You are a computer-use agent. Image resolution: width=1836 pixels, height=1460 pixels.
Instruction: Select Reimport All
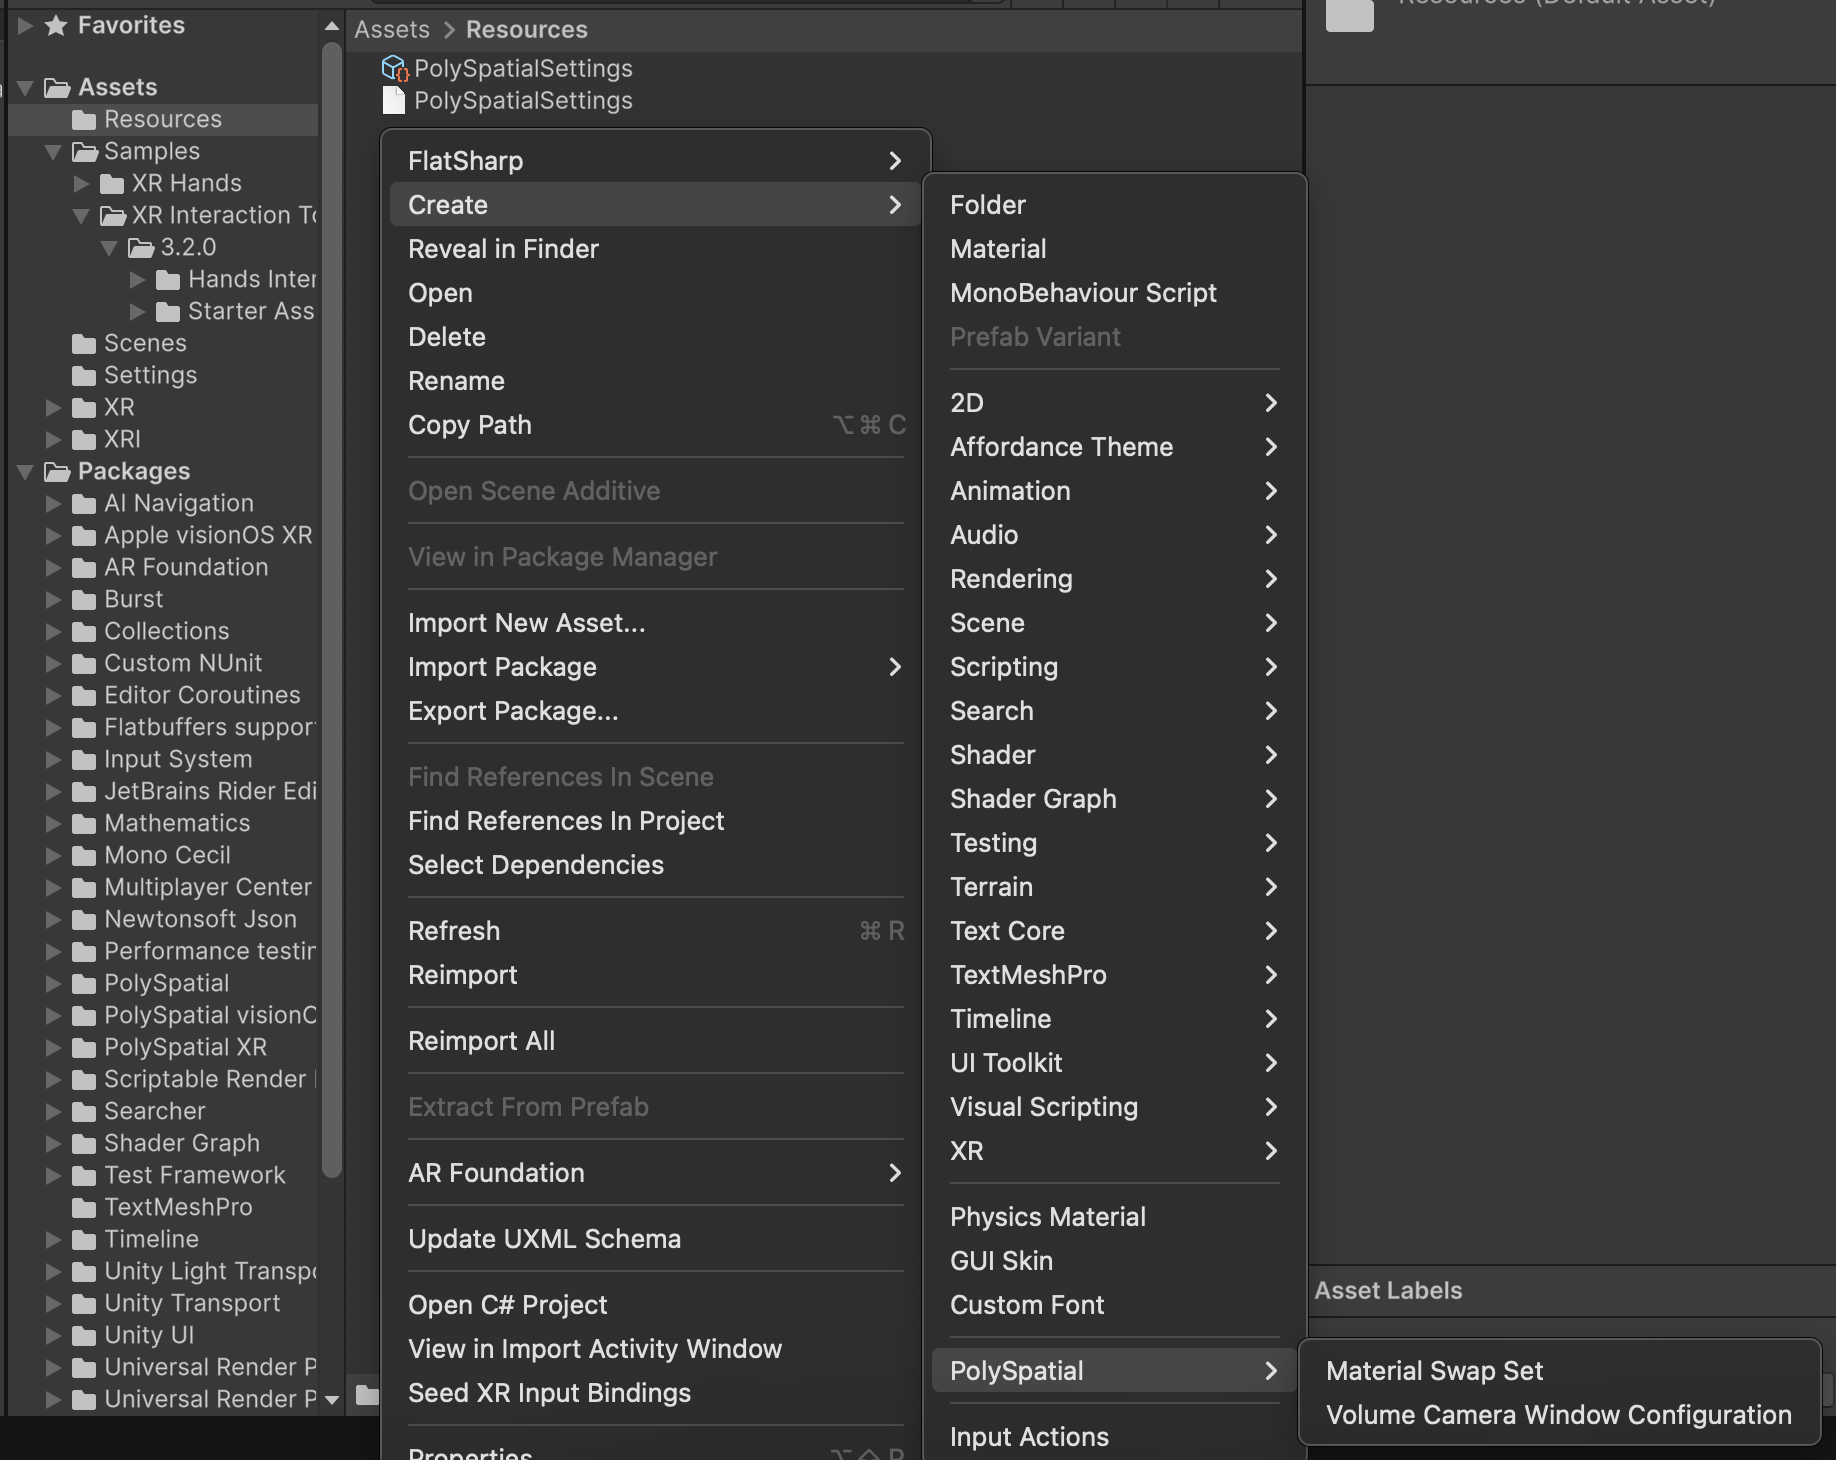point(655,1041)
